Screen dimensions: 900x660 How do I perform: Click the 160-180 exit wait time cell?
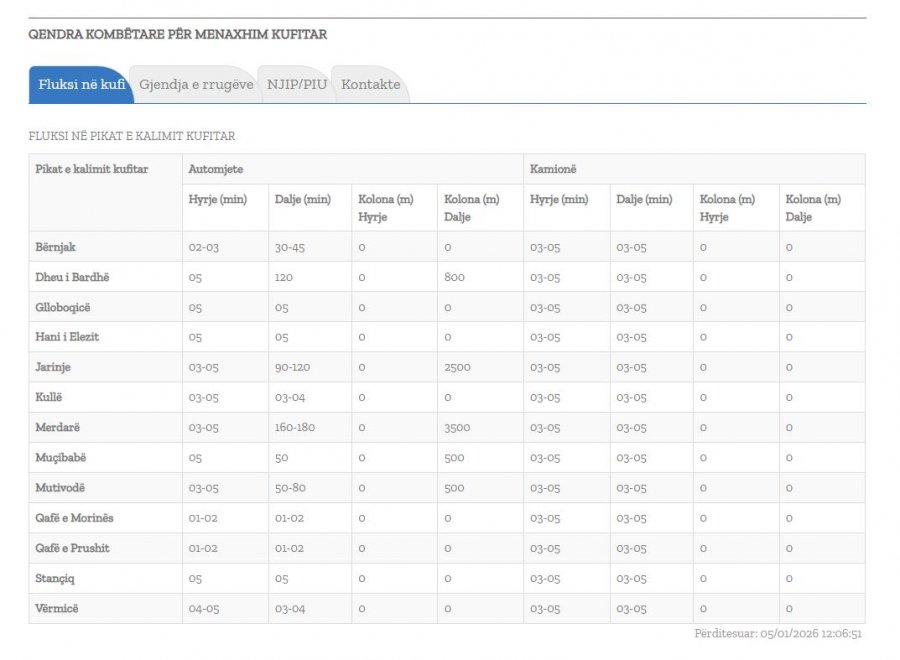coord(294,428)
